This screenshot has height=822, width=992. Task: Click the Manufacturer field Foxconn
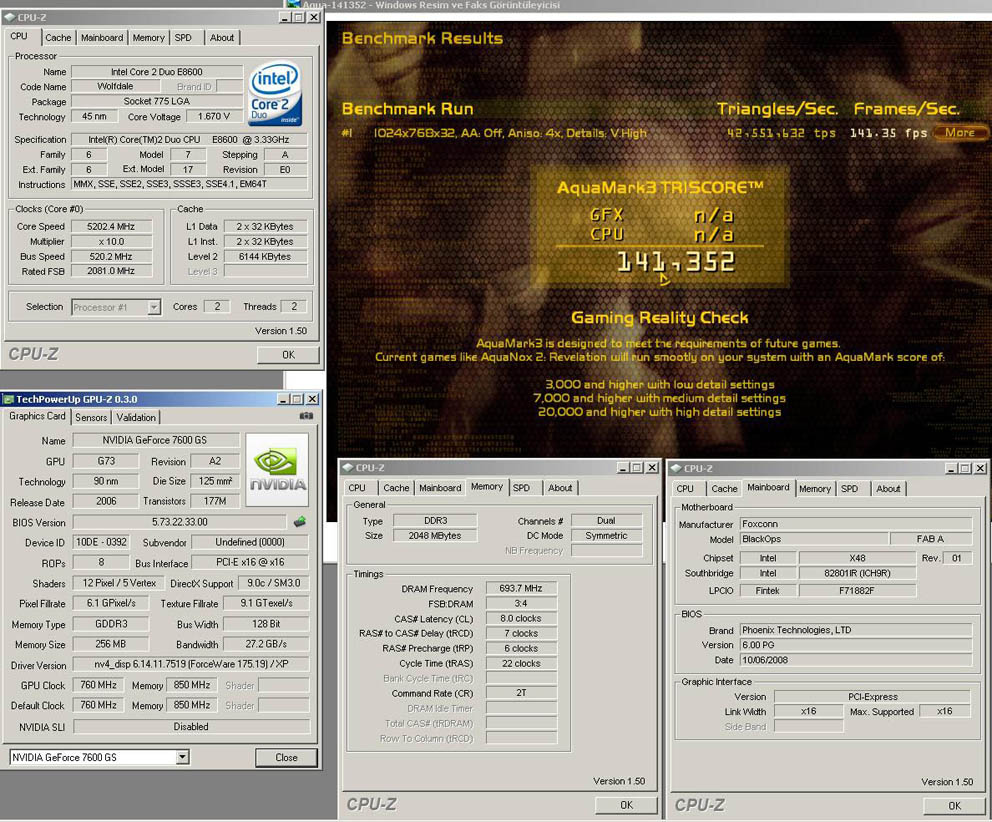(856, 524)
